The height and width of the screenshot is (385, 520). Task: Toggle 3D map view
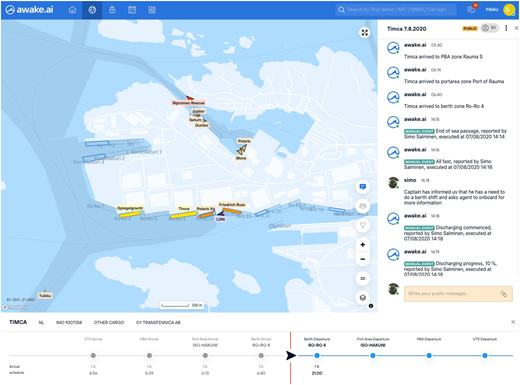click(363, 278)
